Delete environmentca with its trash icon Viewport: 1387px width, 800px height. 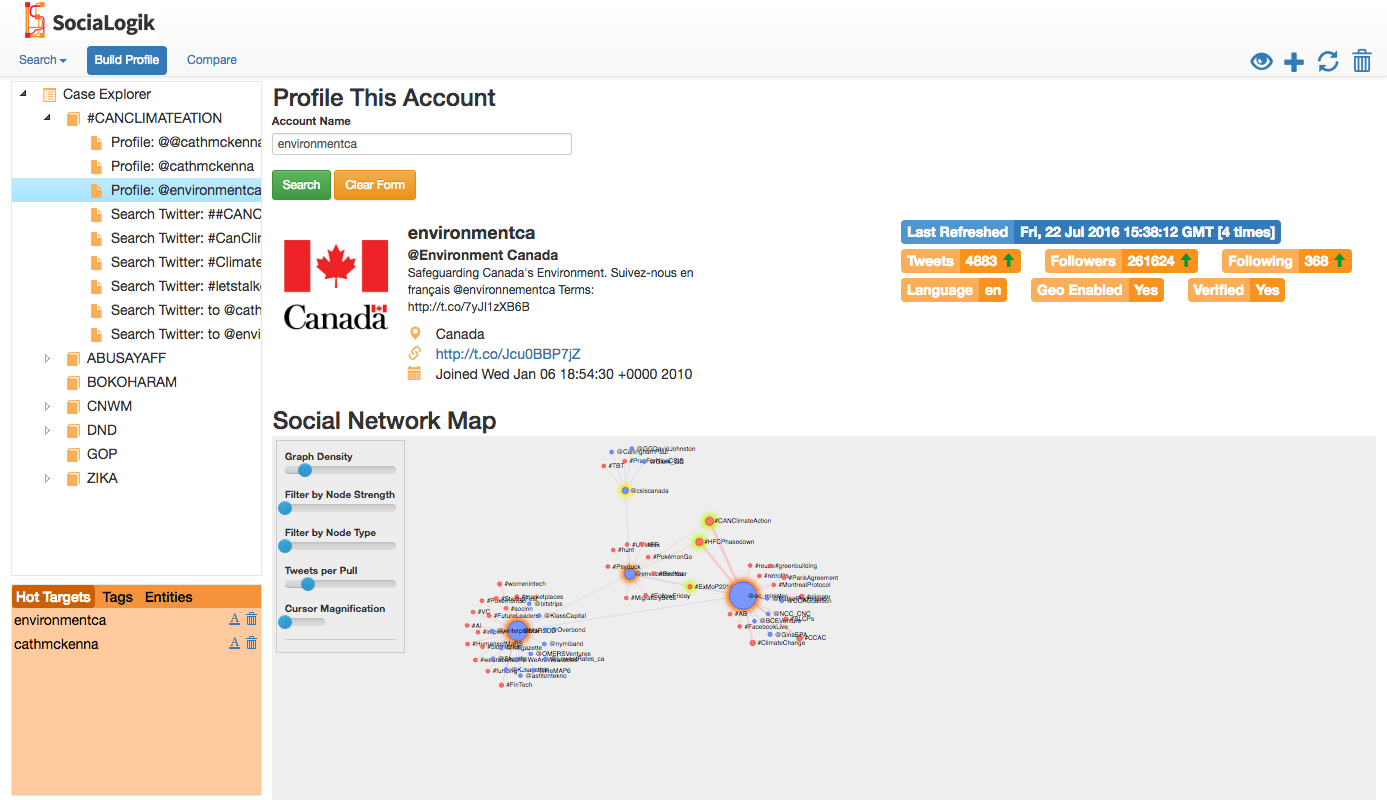(x=251, y=620)
